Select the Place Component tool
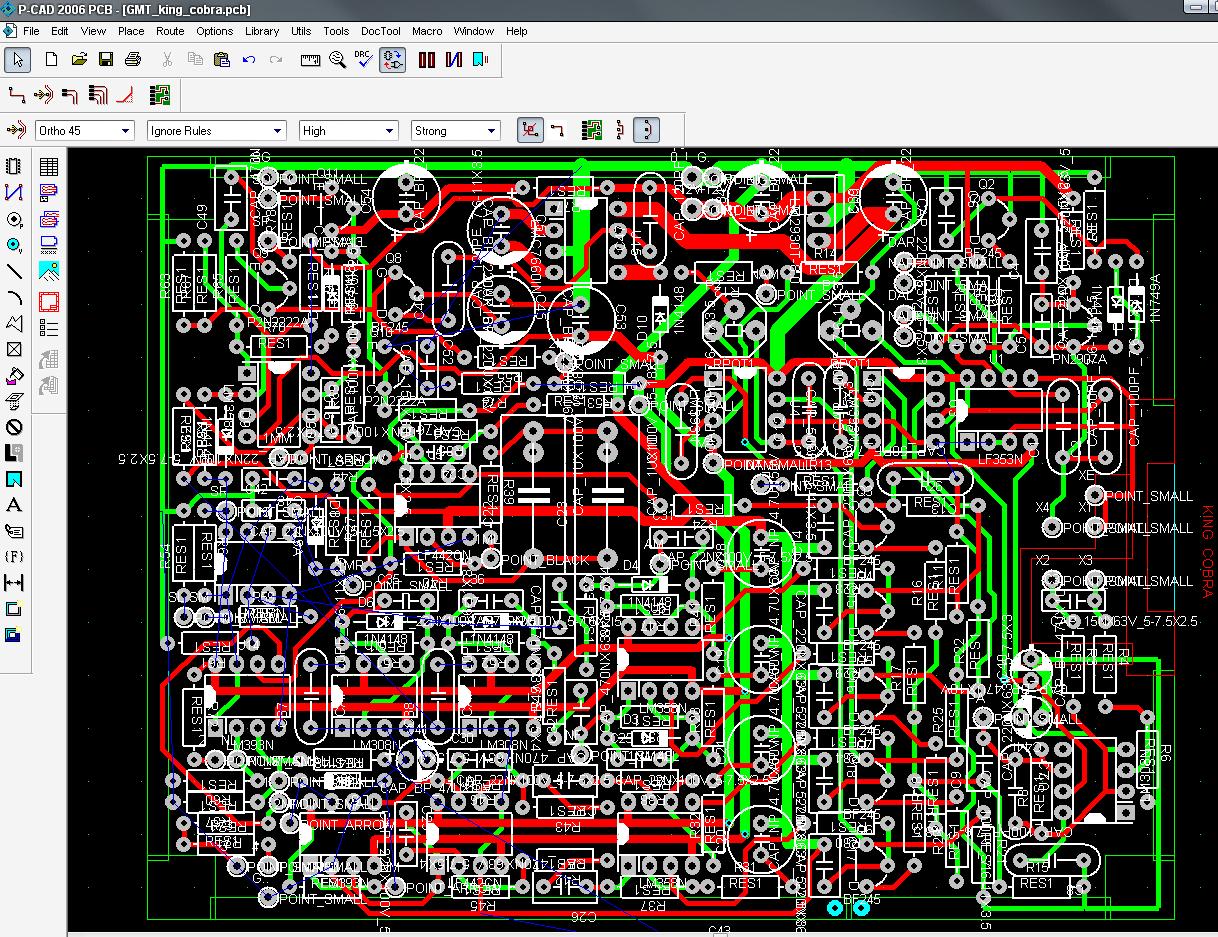The height and width of the screenshot is (937, 1218). (x=14, y=166)
